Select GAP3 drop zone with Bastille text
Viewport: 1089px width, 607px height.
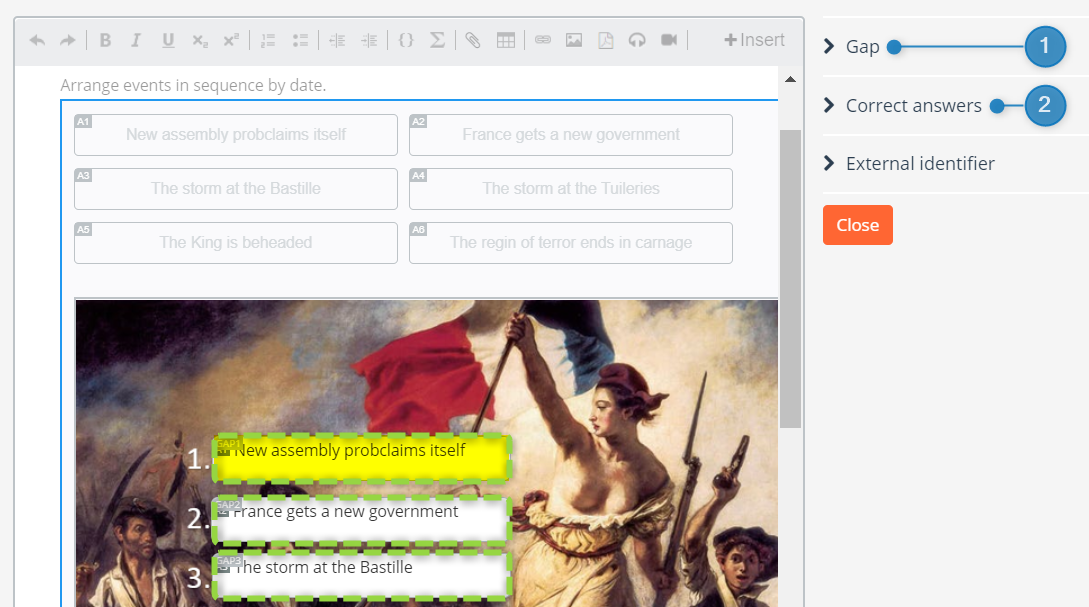362,576
